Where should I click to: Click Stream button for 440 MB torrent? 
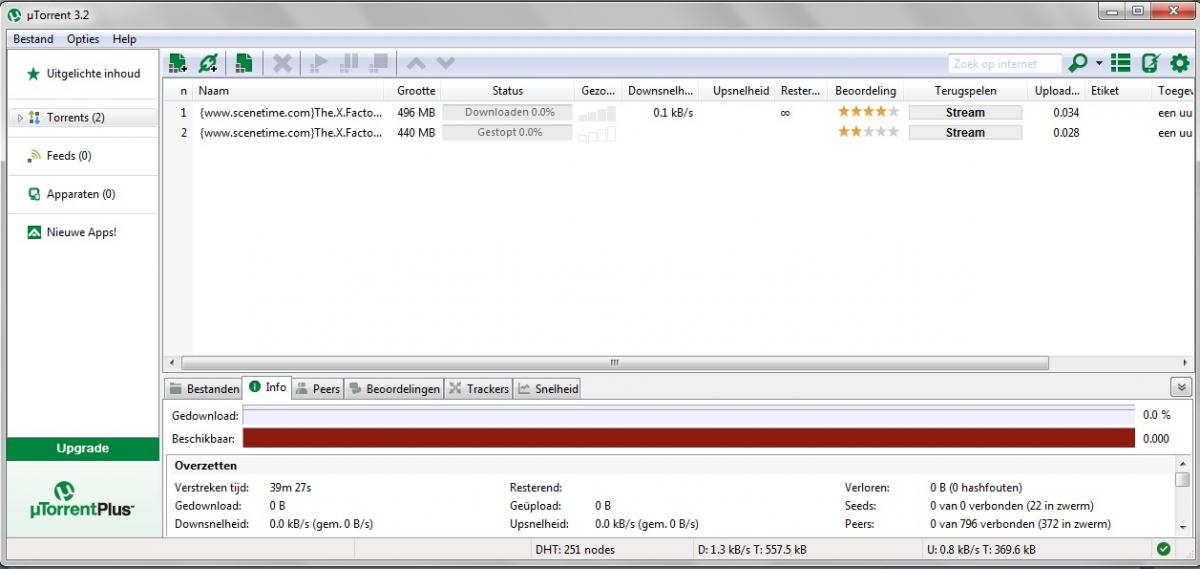point(965,132)
